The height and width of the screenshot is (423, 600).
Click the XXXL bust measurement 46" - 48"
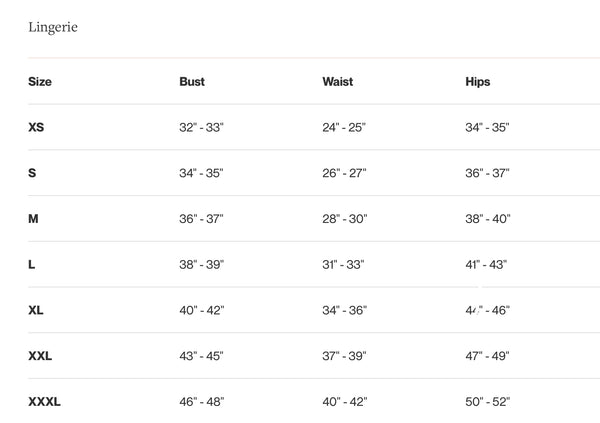(202, 402)
